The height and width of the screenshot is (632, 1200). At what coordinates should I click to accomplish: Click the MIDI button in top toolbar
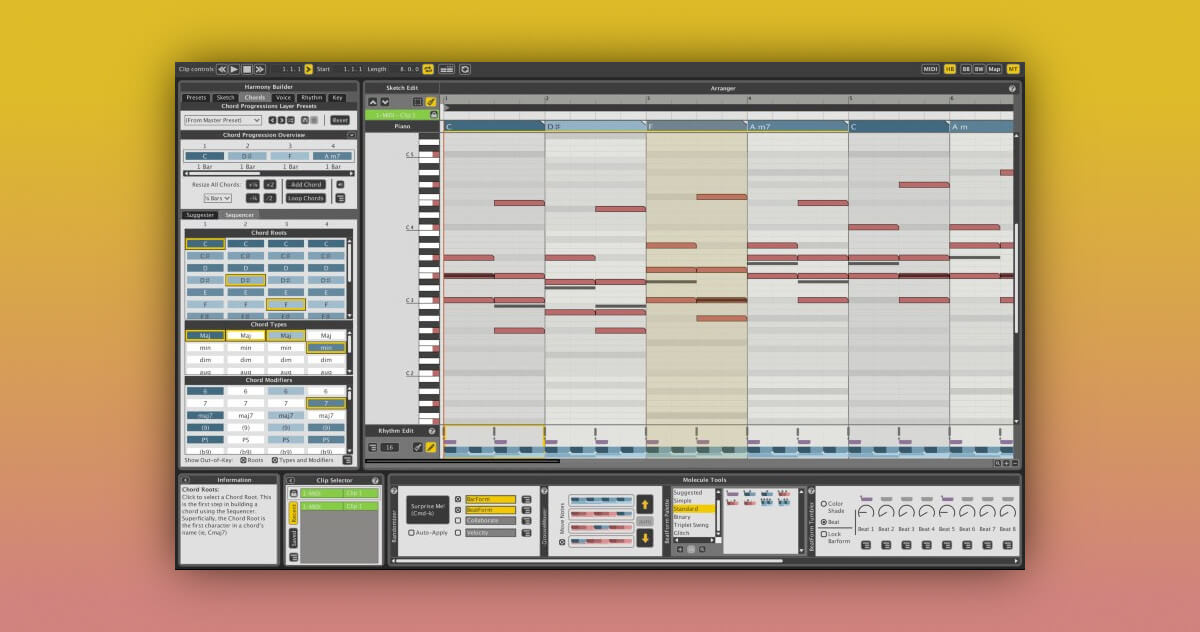930,69
